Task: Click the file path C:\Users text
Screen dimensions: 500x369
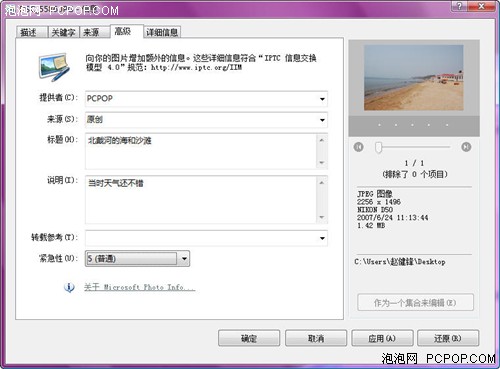Action: [x=400, y=262]
